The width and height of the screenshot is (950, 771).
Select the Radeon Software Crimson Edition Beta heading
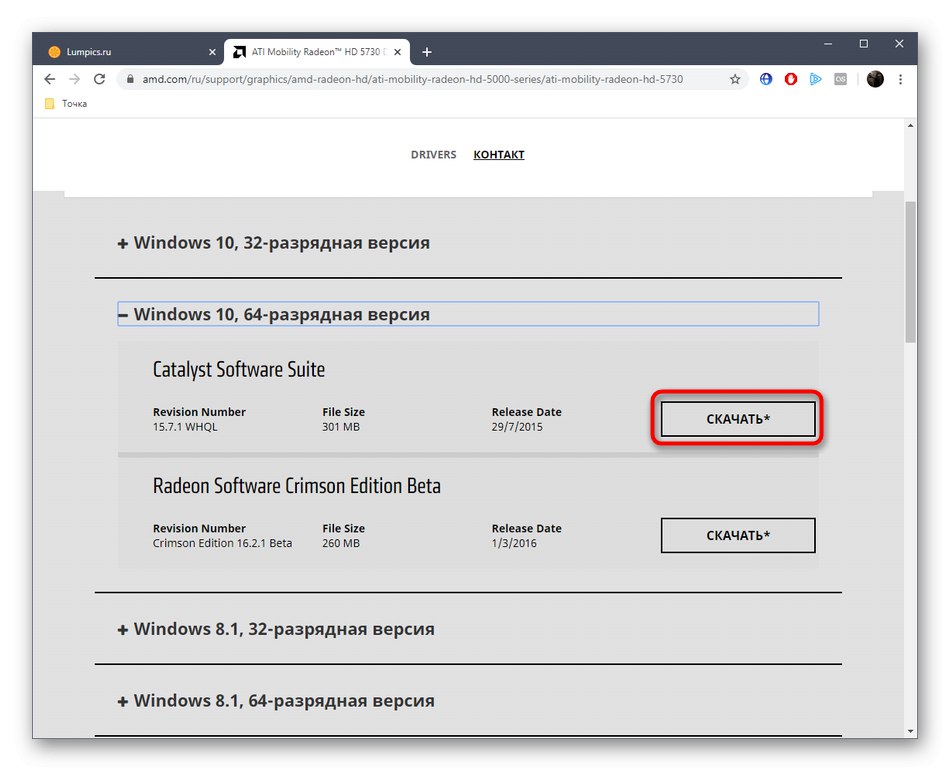coord(296,486)
